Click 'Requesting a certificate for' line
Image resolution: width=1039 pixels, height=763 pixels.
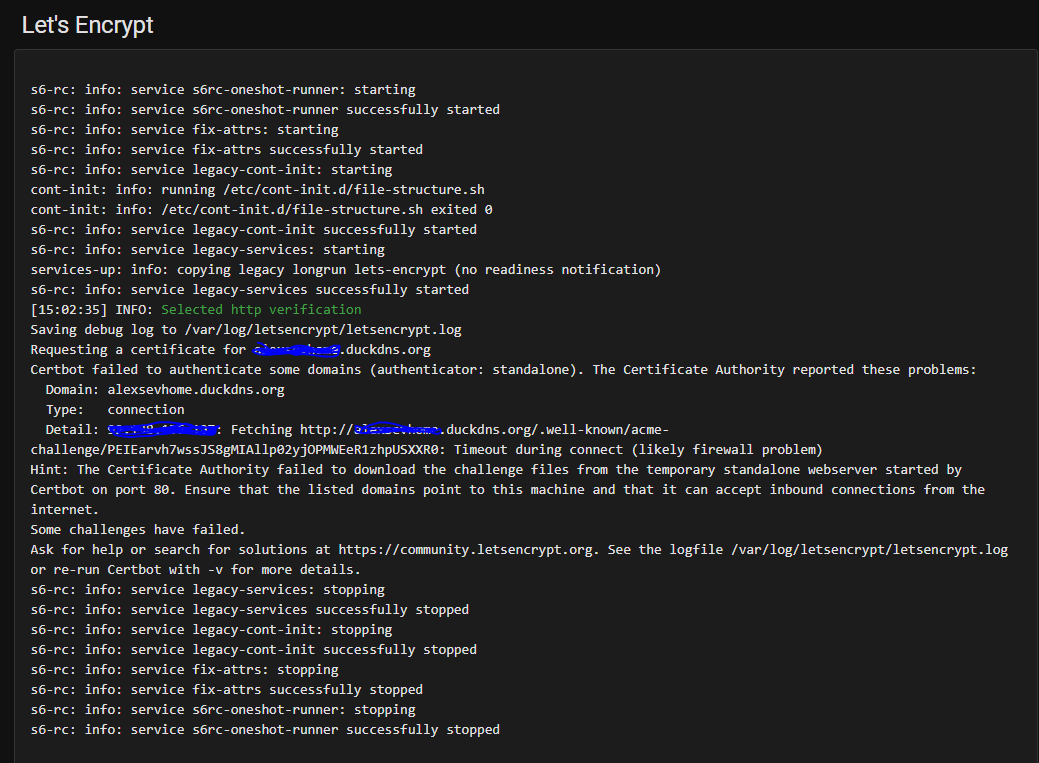pos(231,349)
